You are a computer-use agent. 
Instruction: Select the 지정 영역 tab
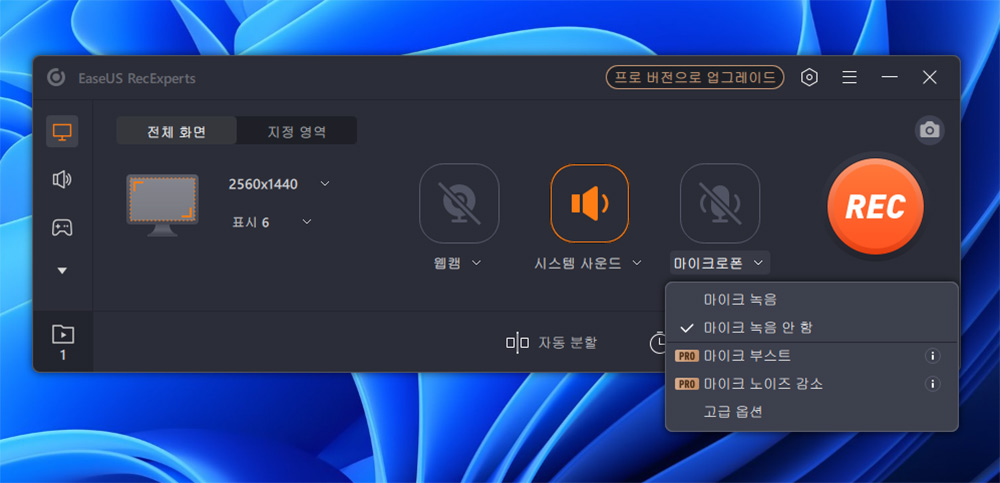coord(297,131)
